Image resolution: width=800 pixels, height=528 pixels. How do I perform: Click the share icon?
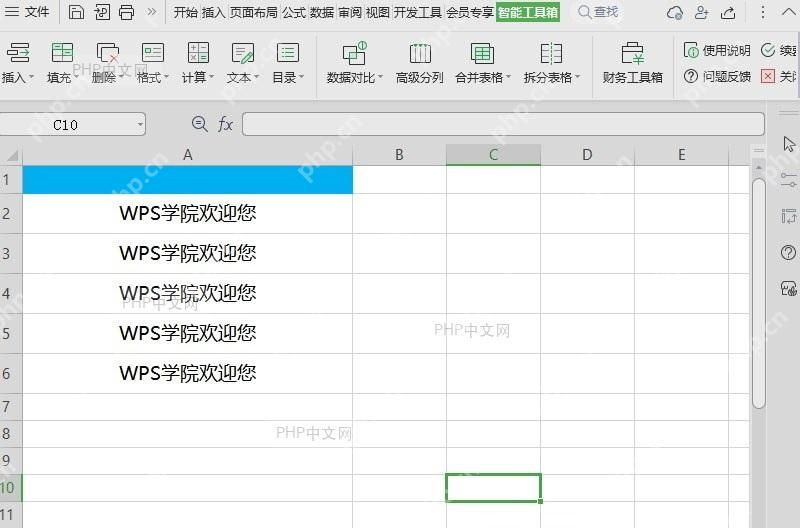pos(728,12)
